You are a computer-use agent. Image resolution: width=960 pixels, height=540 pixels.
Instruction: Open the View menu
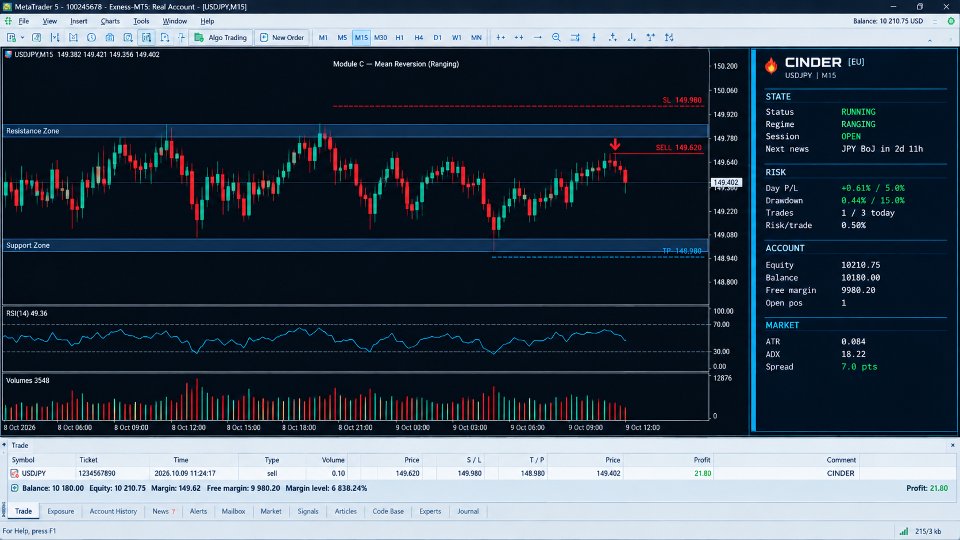coord(50,21)
